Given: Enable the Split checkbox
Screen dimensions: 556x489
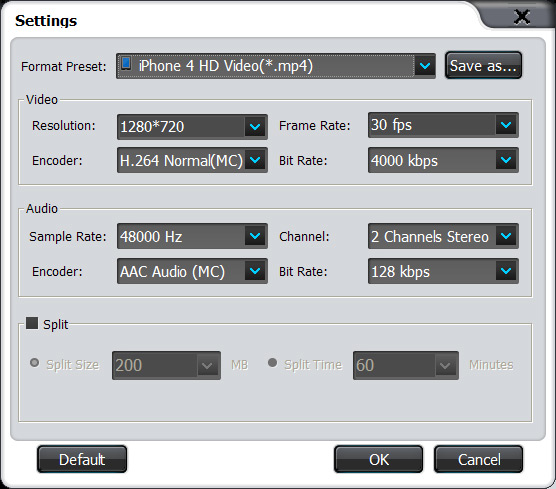Looking at the screenshot, I should [32, 323].
